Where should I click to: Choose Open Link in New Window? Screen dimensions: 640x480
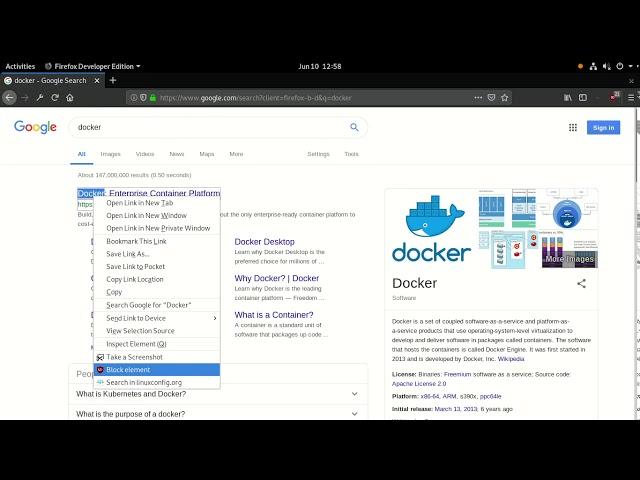pos(157,216)
